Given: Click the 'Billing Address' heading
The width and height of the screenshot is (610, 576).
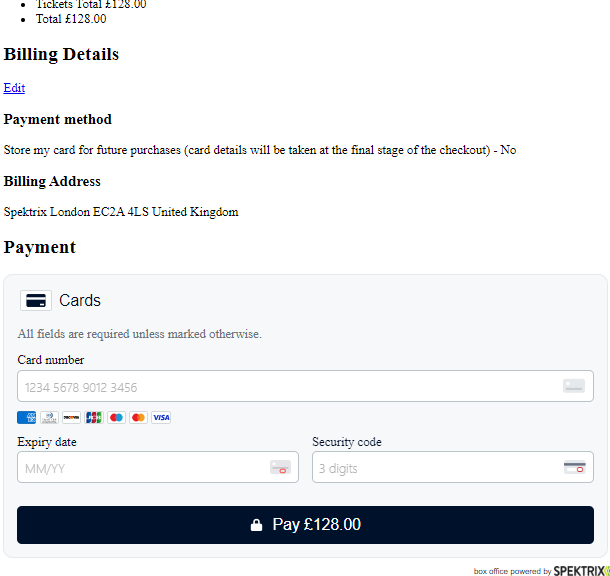Looking at the screenshot, I should [x=52, y=181].
